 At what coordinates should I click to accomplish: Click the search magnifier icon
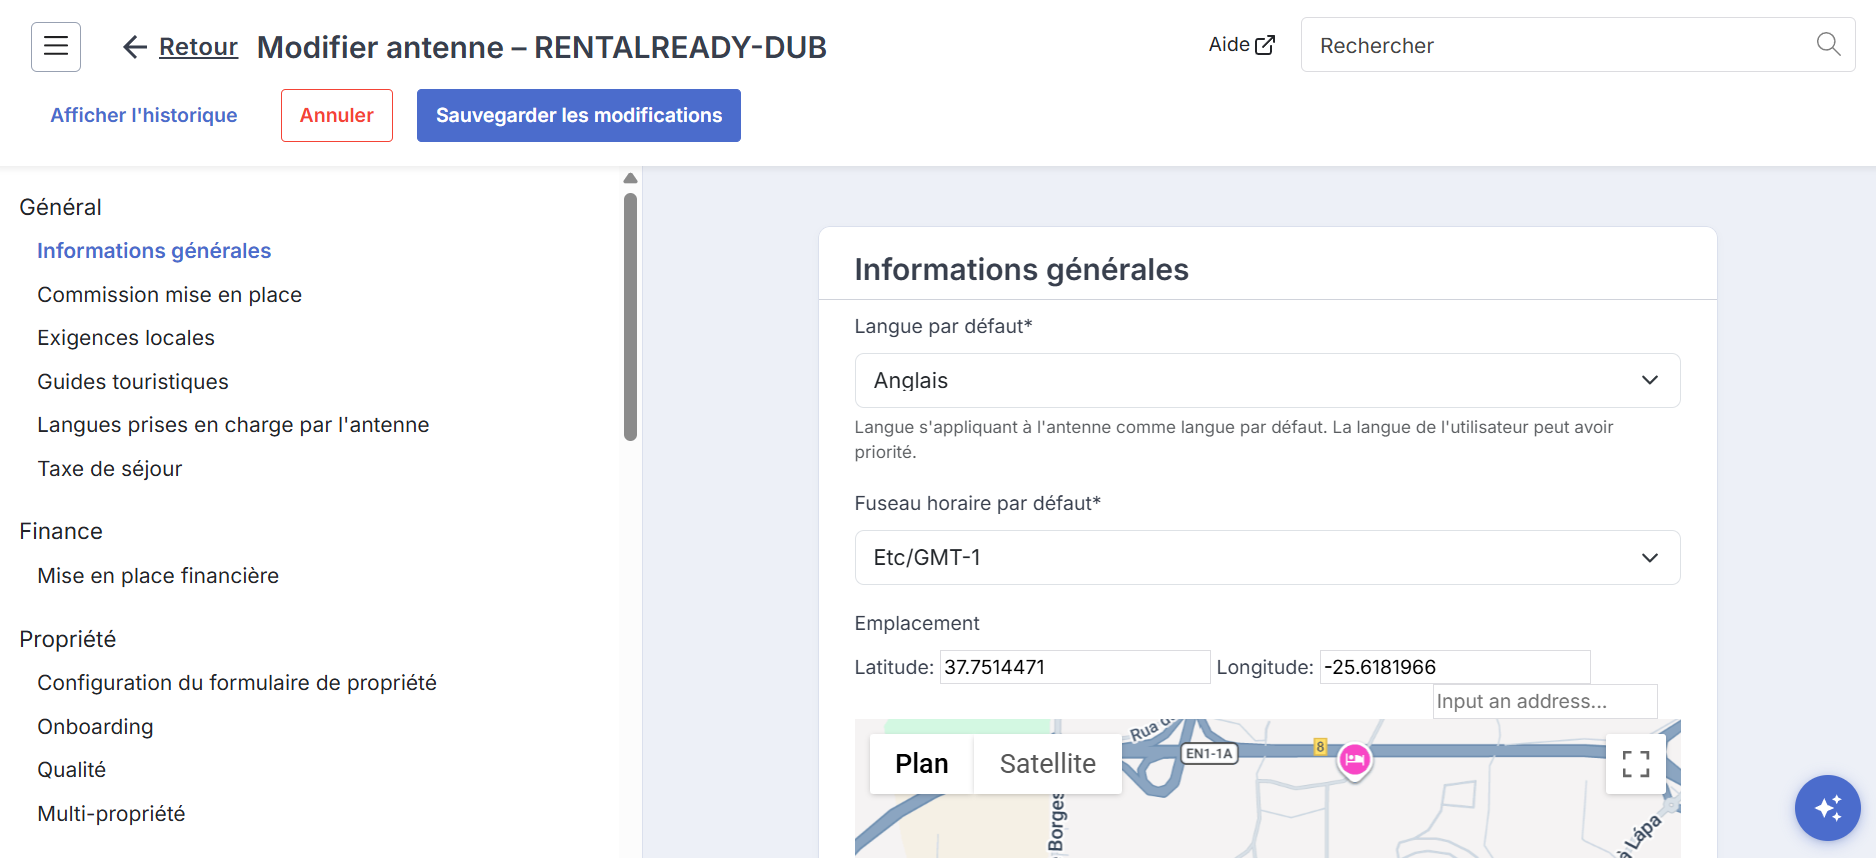tap(1828, 45)
